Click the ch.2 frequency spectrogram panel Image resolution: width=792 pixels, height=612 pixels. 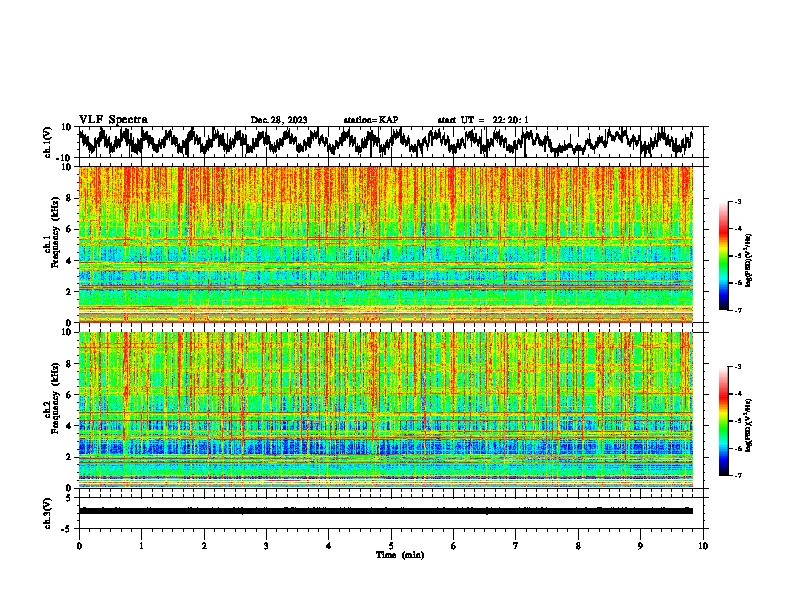tap(386, 410)
